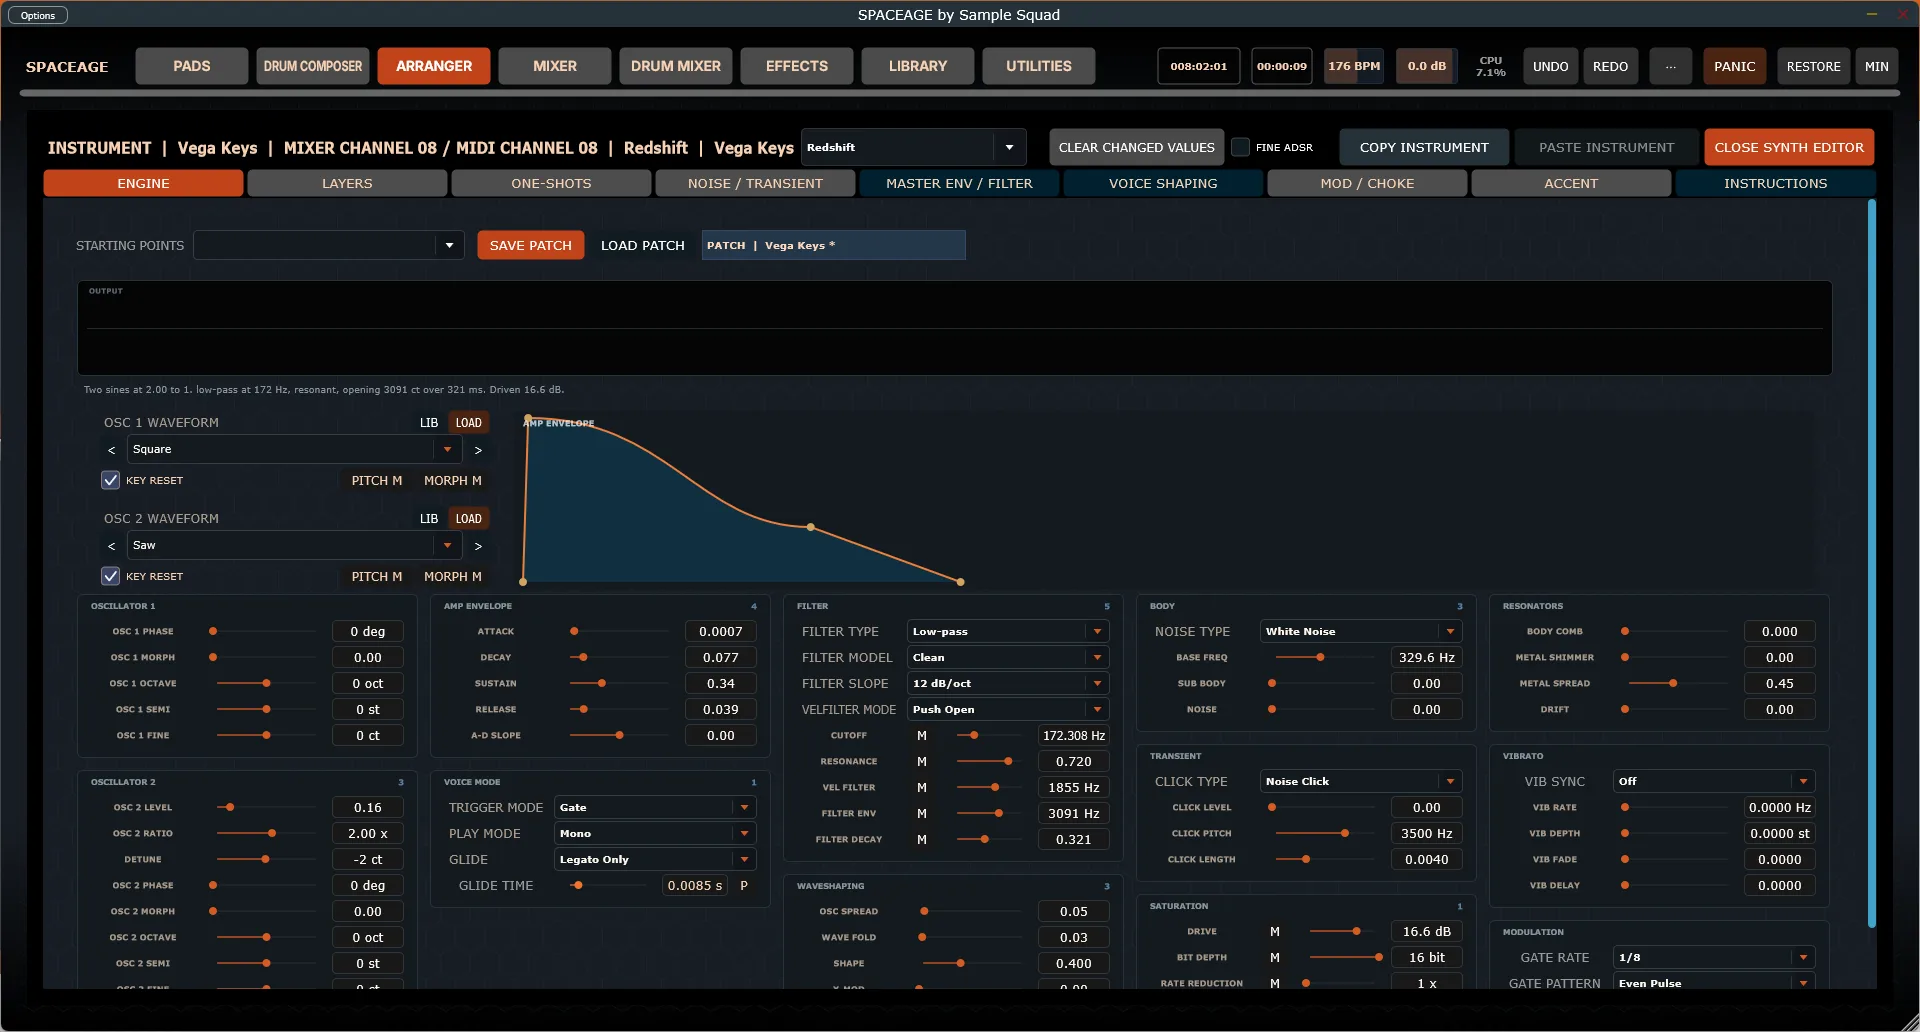Go to previous OSC 2 waveform arrow

click(111, 546)
